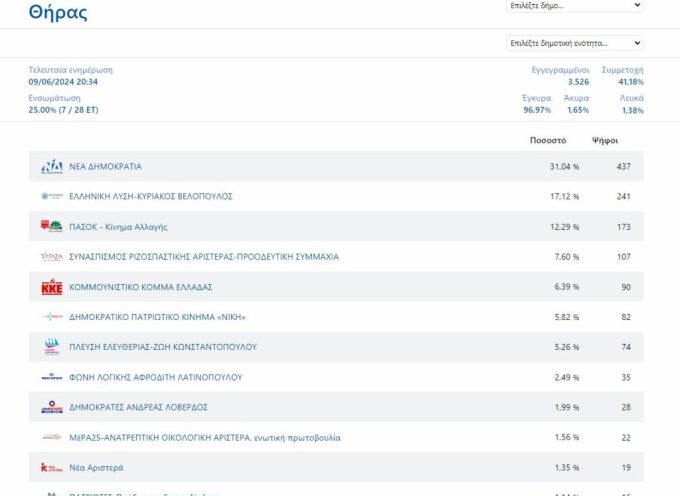
Task: Click the 17,12 % percentage value
Action: (x=564, y=196)
